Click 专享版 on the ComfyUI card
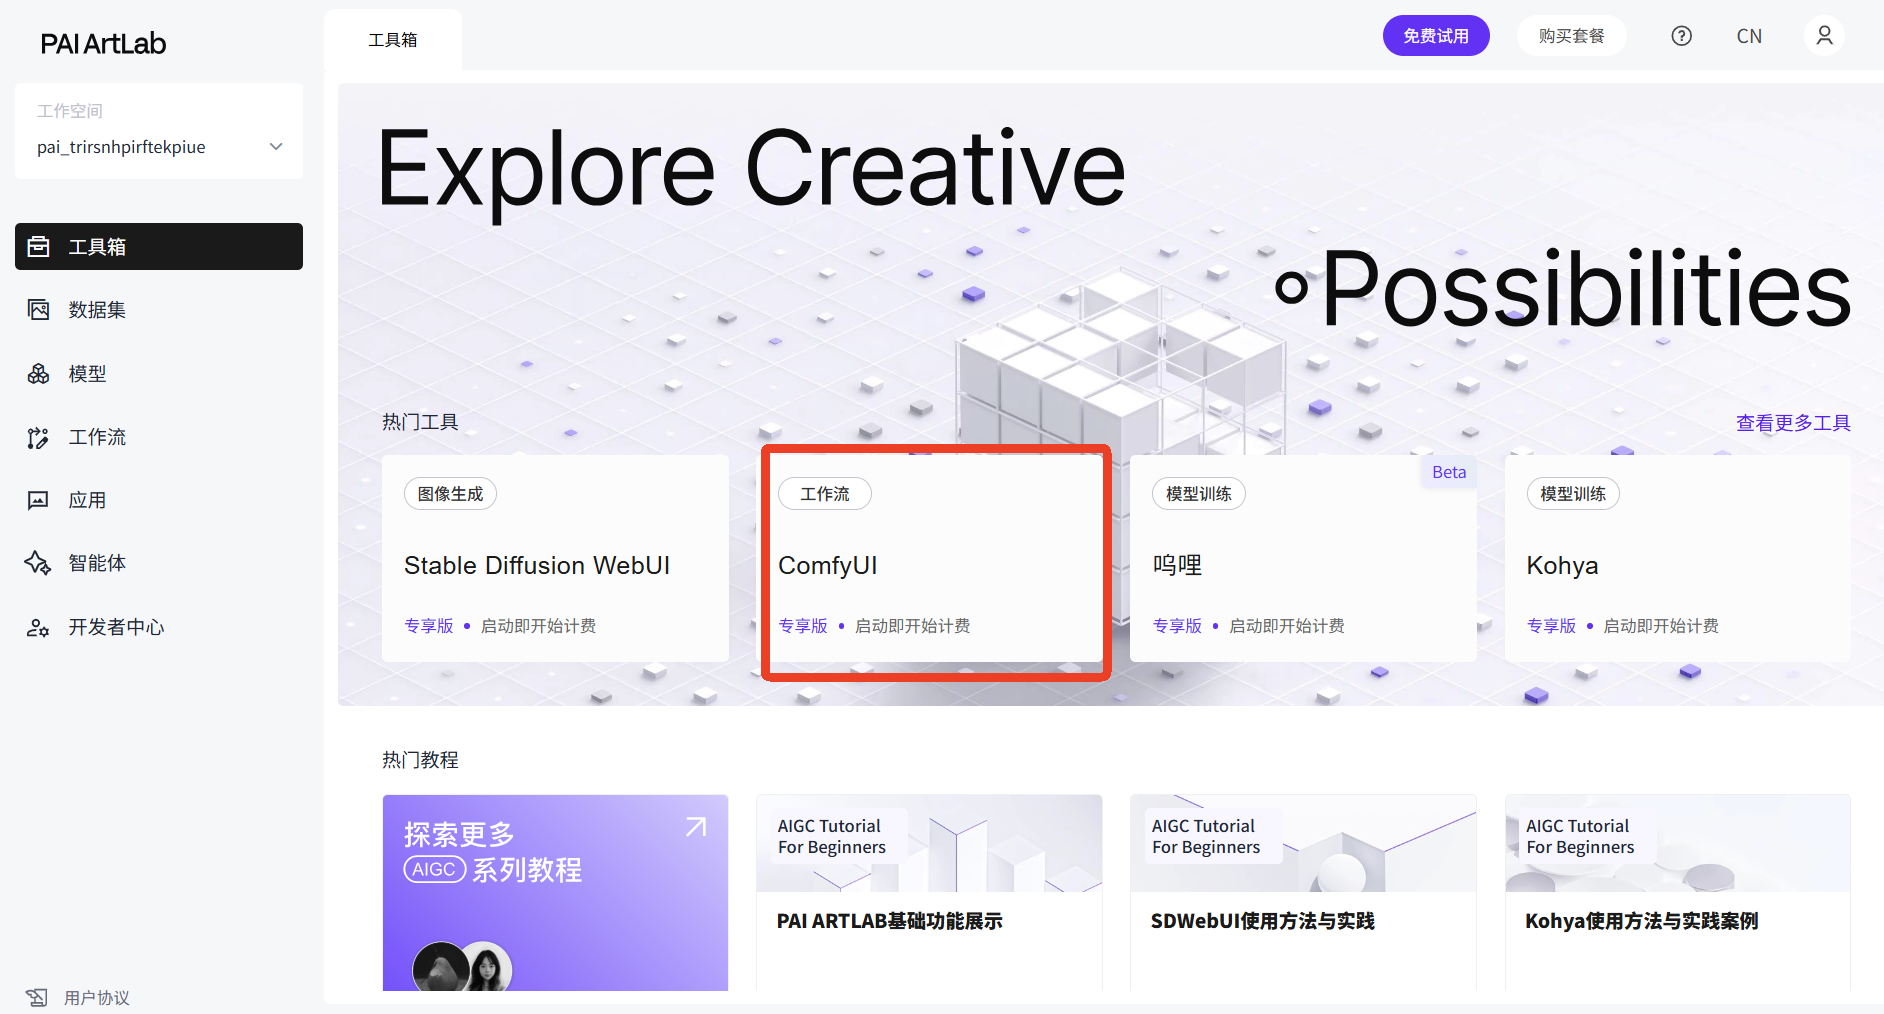Viewport: 1884px width, 1014px height. [x=803, y=626]
